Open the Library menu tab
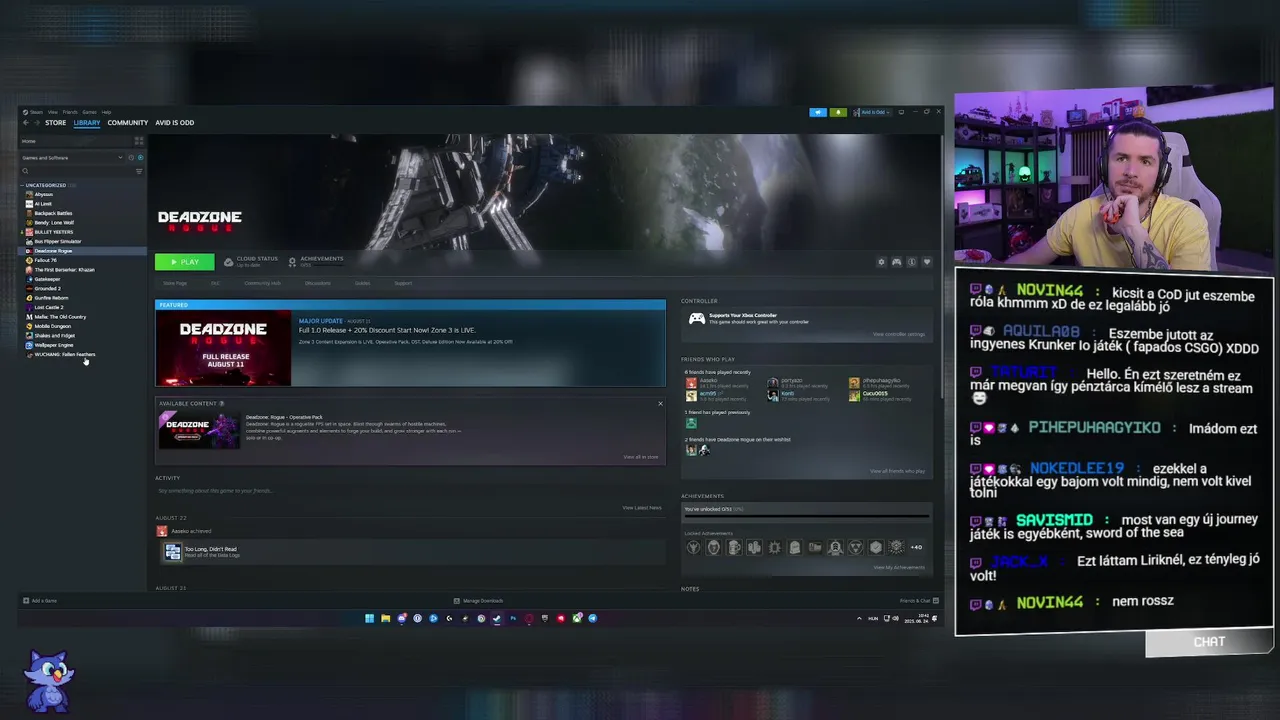1280x720 pixels. 87,123
